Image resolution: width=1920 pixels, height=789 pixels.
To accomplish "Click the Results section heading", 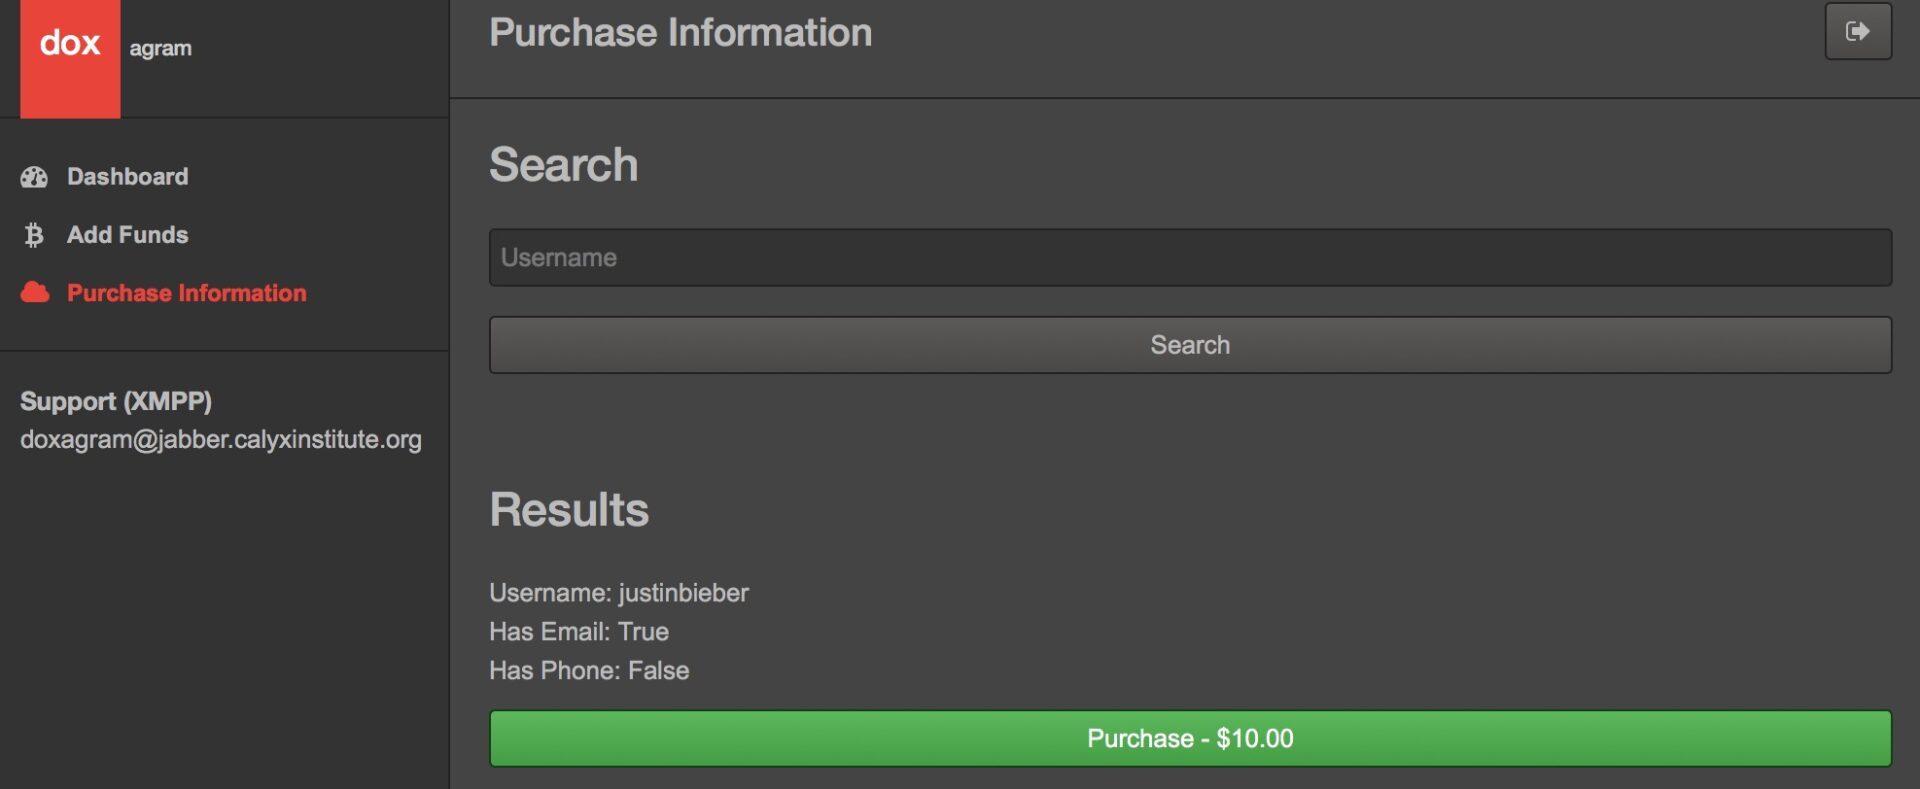I will (x=569, y=510).
